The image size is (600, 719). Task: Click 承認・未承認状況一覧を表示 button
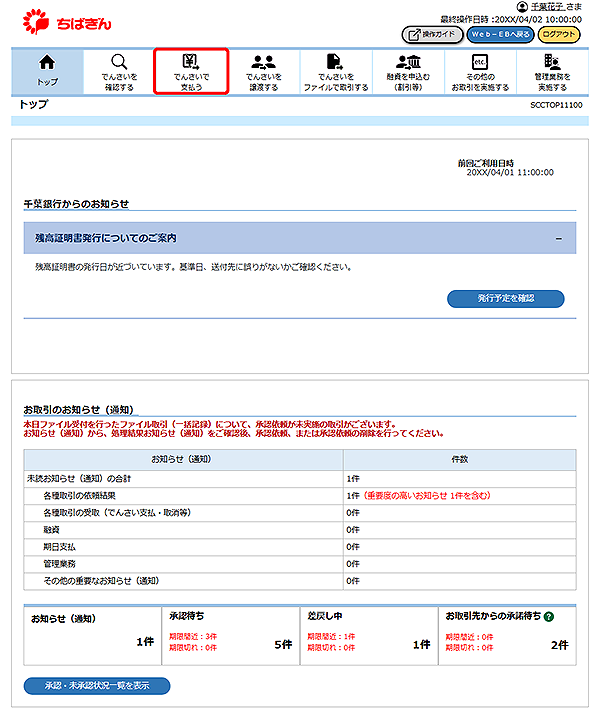pos(97,686)
